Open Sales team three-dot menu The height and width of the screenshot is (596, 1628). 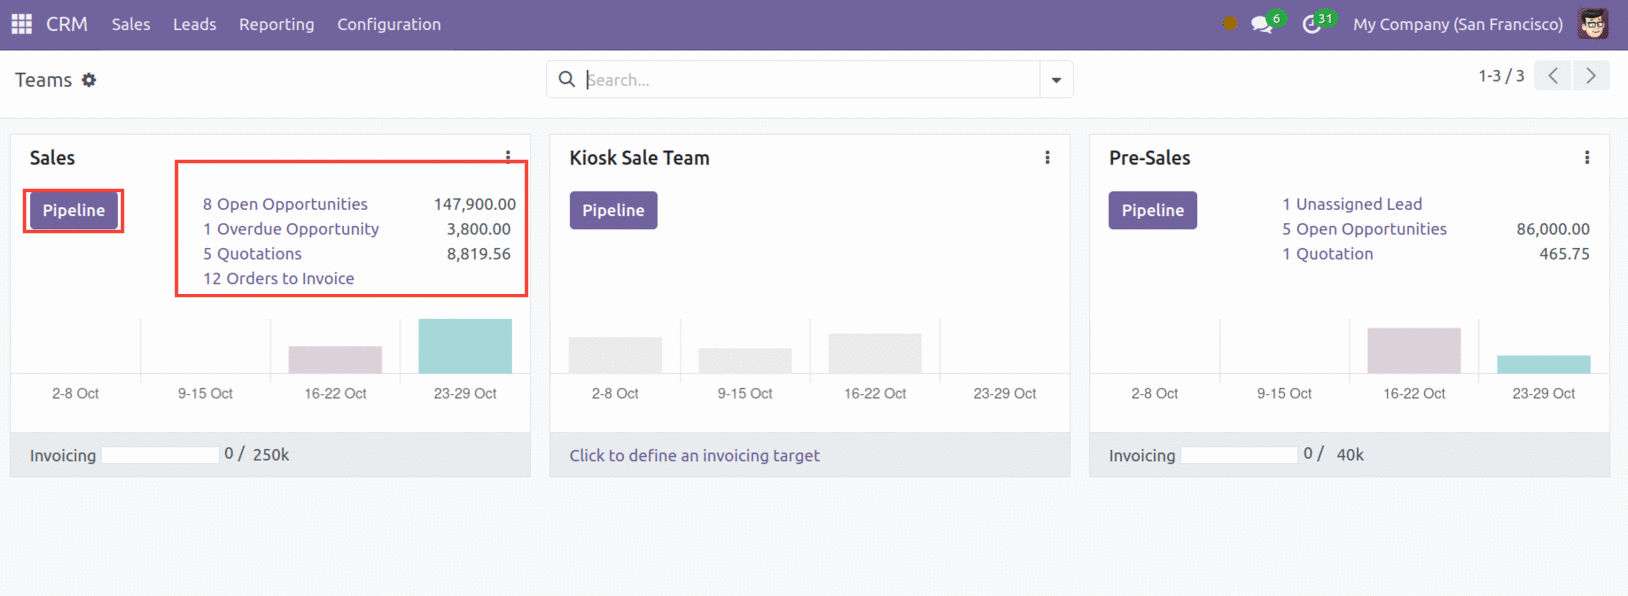[x=508, y=157]
